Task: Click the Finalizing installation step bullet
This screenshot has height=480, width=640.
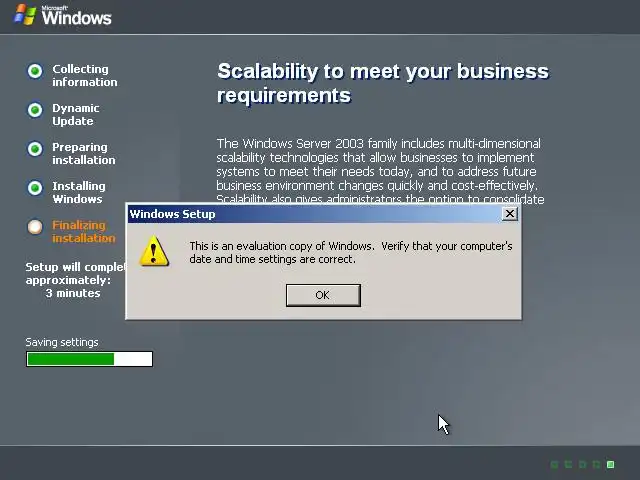Action: pos(35,227)
